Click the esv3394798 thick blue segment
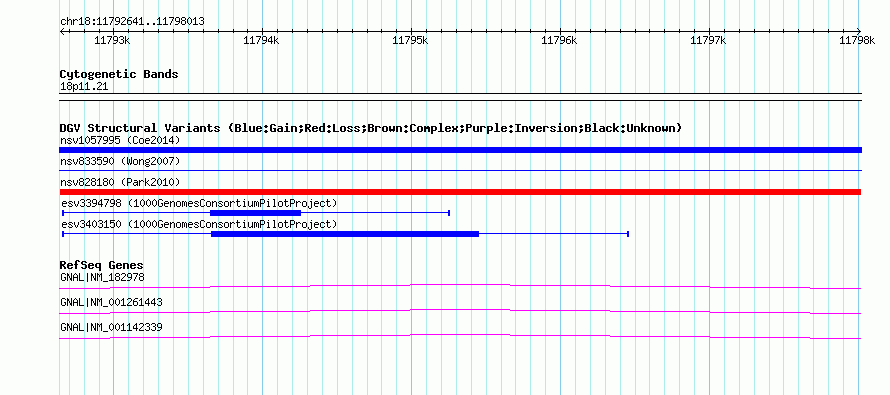 point(255,213)
